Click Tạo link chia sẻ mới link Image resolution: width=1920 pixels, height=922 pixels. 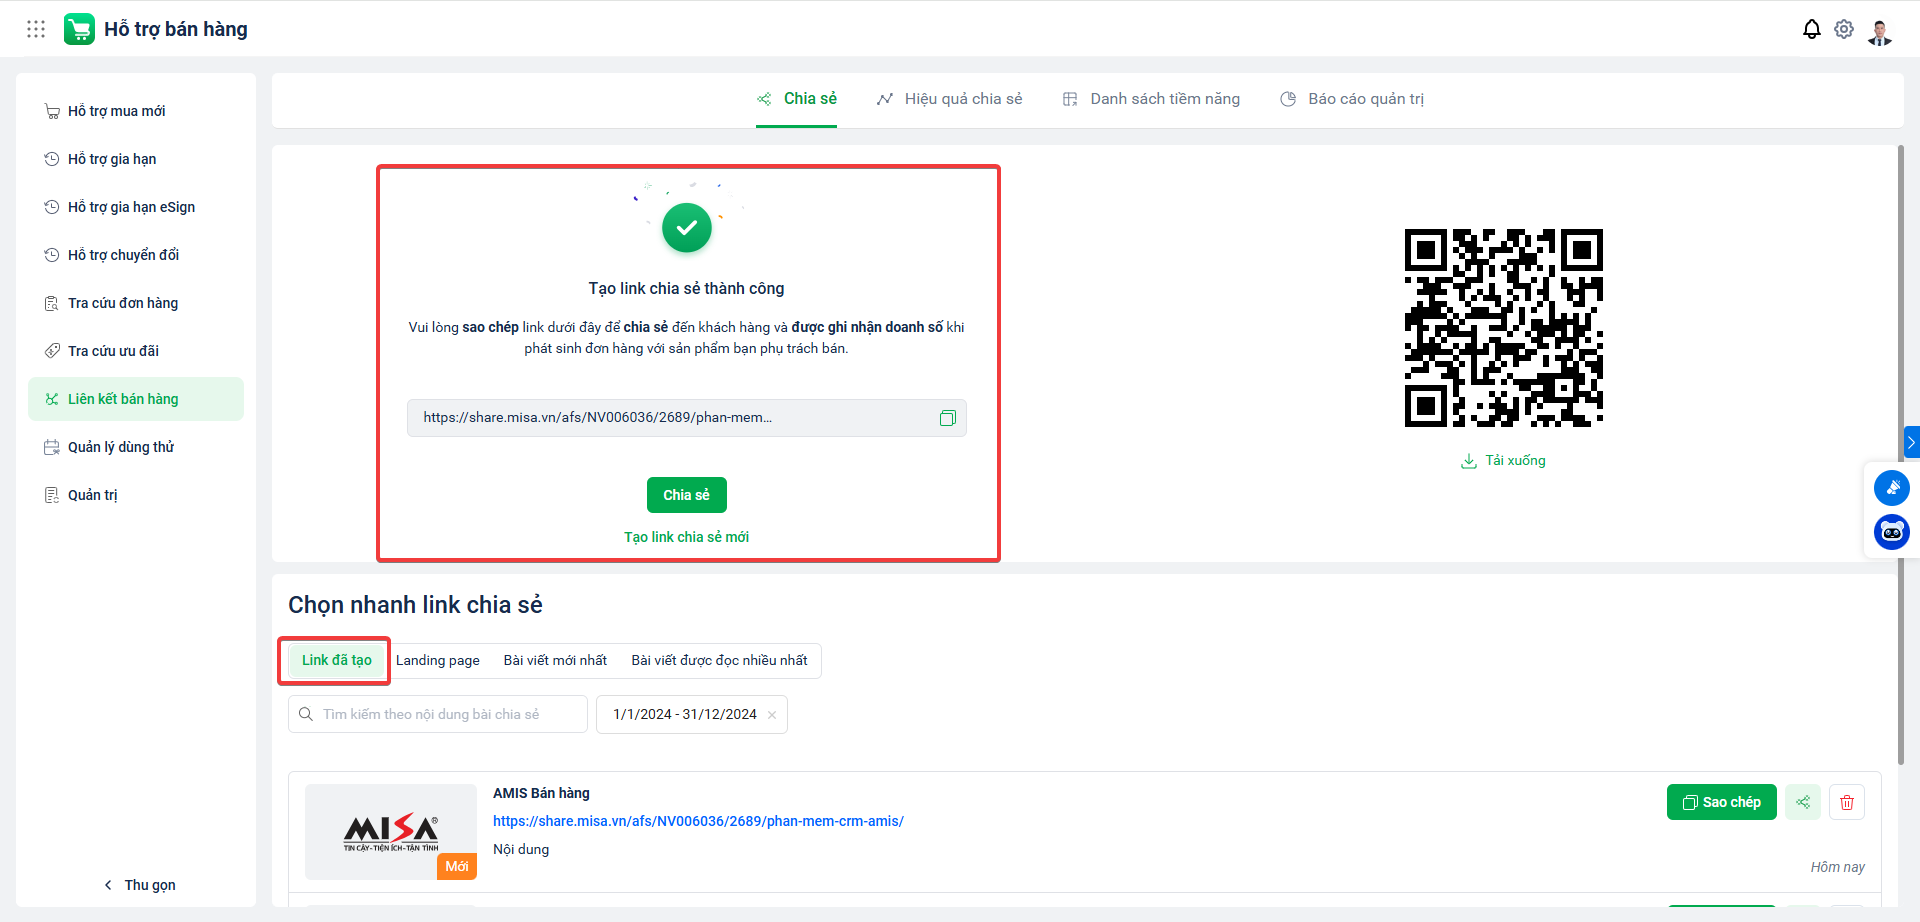[687, 537]
